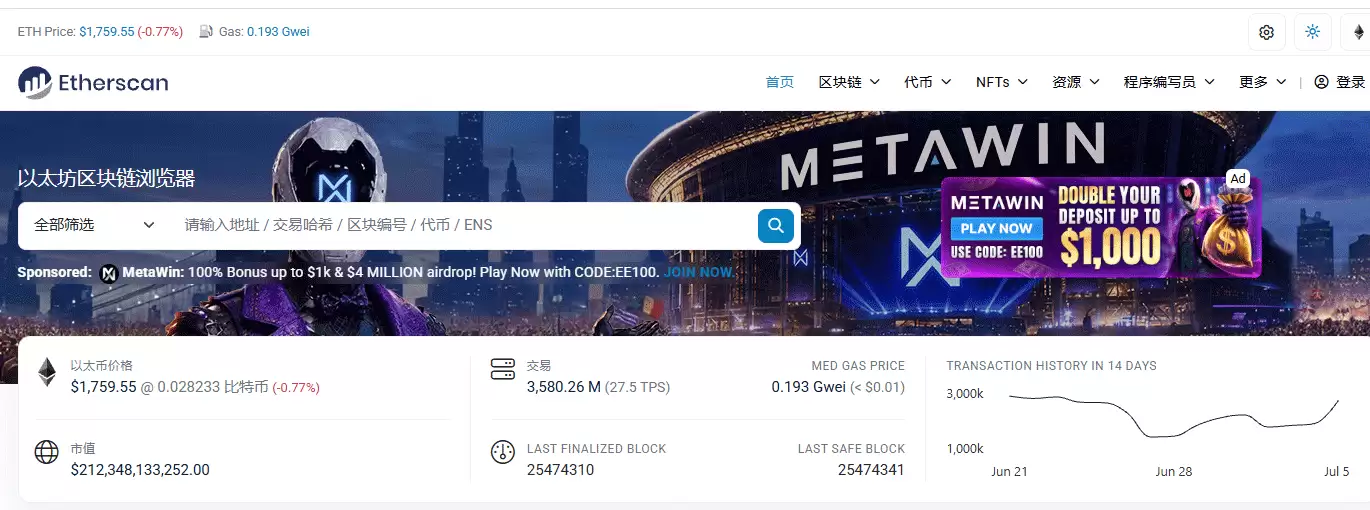1370x510 pixels.
Task: Click the Etherscan logo
Action: [93, 83]
